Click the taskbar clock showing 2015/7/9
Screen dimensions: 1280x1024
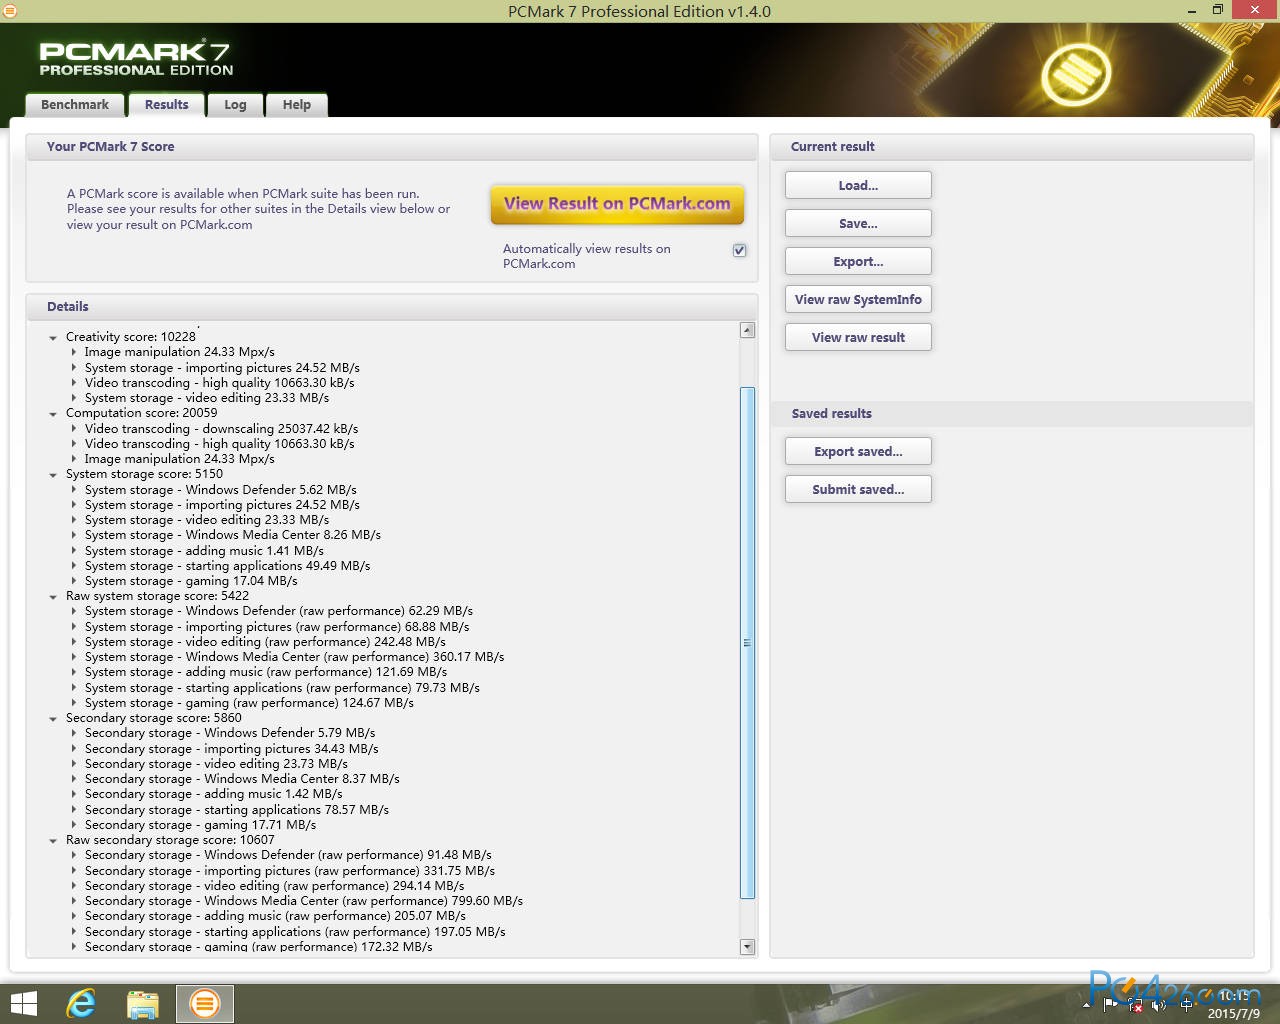click(1234, 1005)
